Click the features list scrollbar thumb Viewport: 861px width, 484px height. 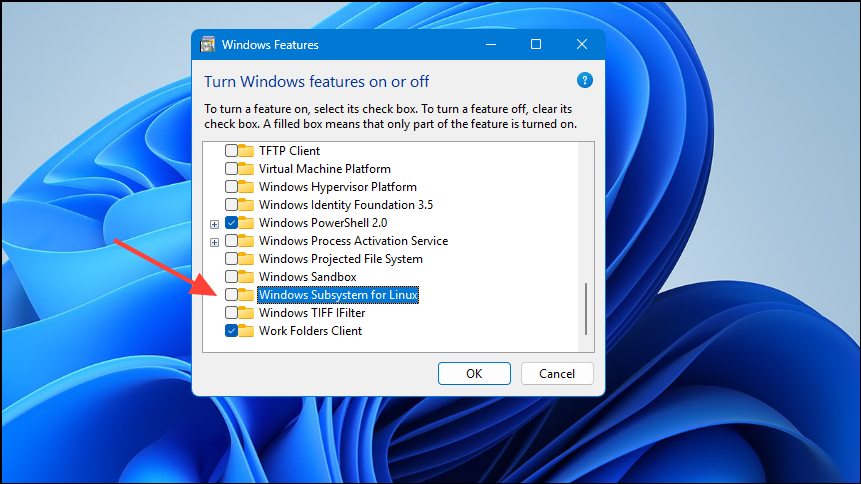coord(586,309)
